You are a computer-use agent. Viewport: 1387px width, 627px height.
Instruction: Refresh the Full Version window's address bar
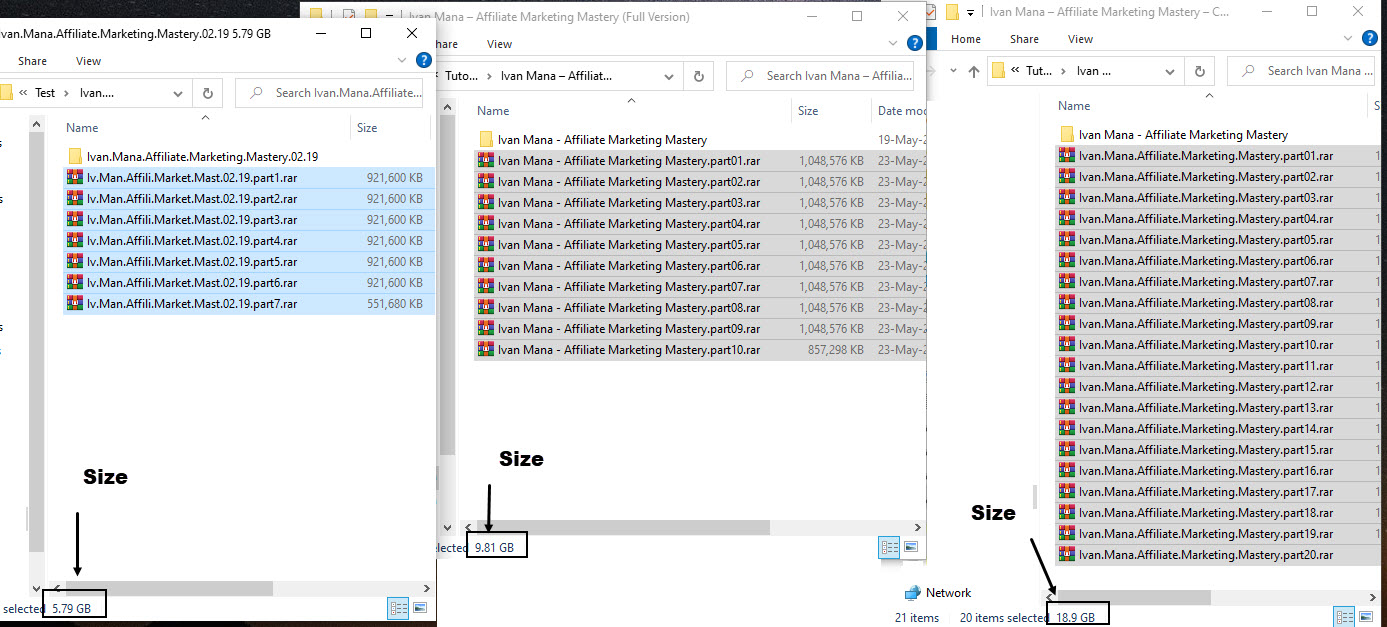pyautogui.click(x=698, y=76)
